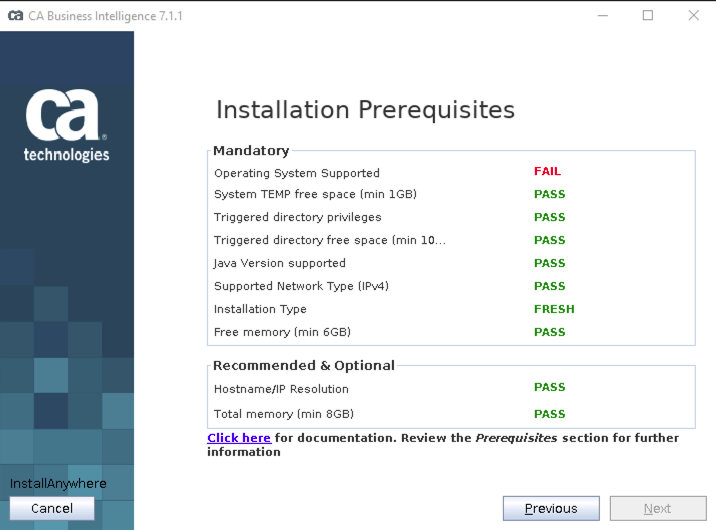
Task: Click the Supported Network Type (IPv4) label
Action: point(301,286)
